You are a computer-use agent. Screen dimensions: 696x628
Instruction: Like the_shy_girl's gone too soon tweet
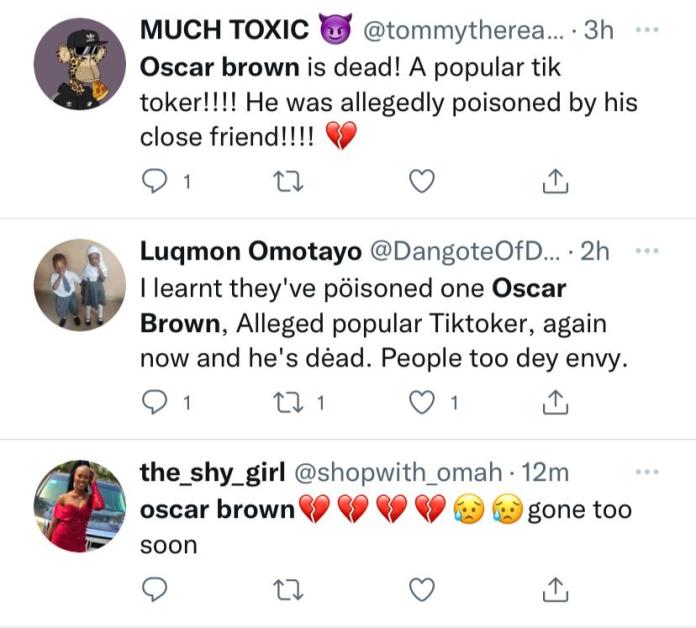click(421, 590)
